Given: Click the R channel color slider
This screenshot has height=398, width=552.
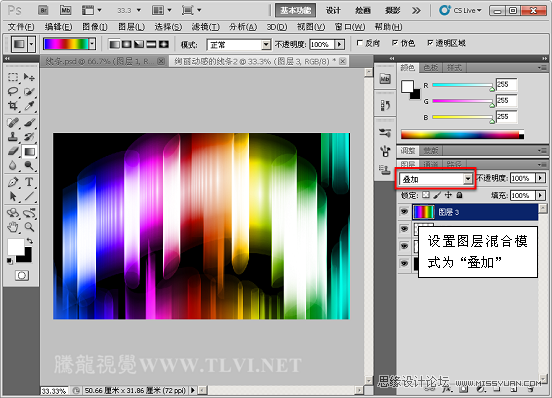Looking at the screenshot, I should (463, 85).
